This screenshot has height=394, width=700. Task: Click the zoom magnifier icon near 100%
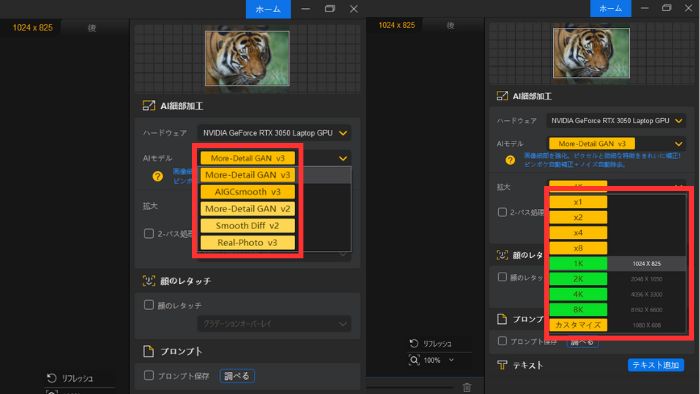(x=414, y=360)
